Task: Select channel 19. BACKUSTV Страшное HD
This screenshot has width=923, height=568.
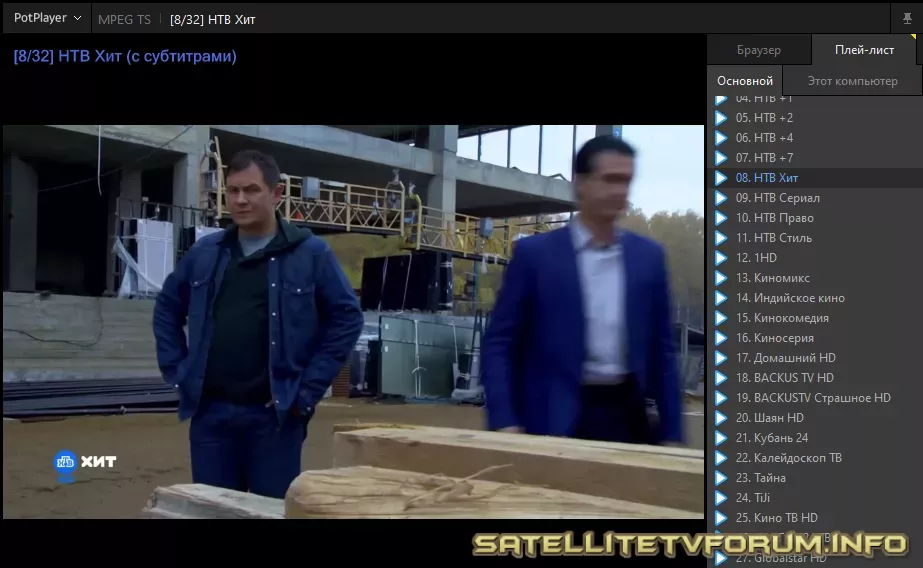Action: 815,398
